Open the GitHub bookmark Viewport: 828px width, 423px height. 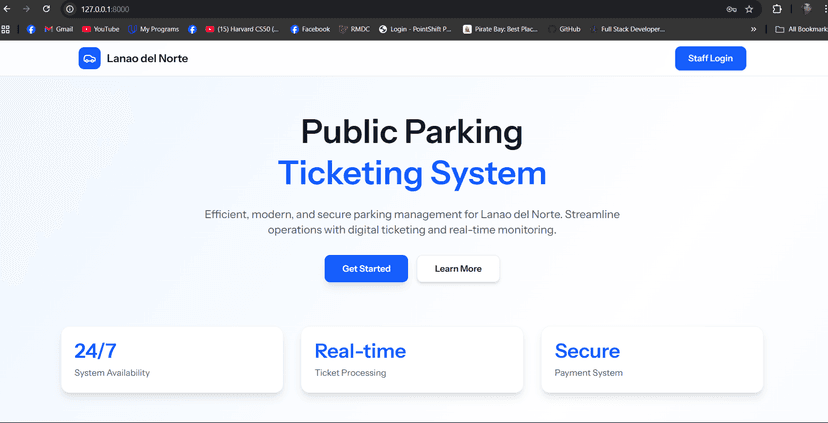tap(564, 30)
